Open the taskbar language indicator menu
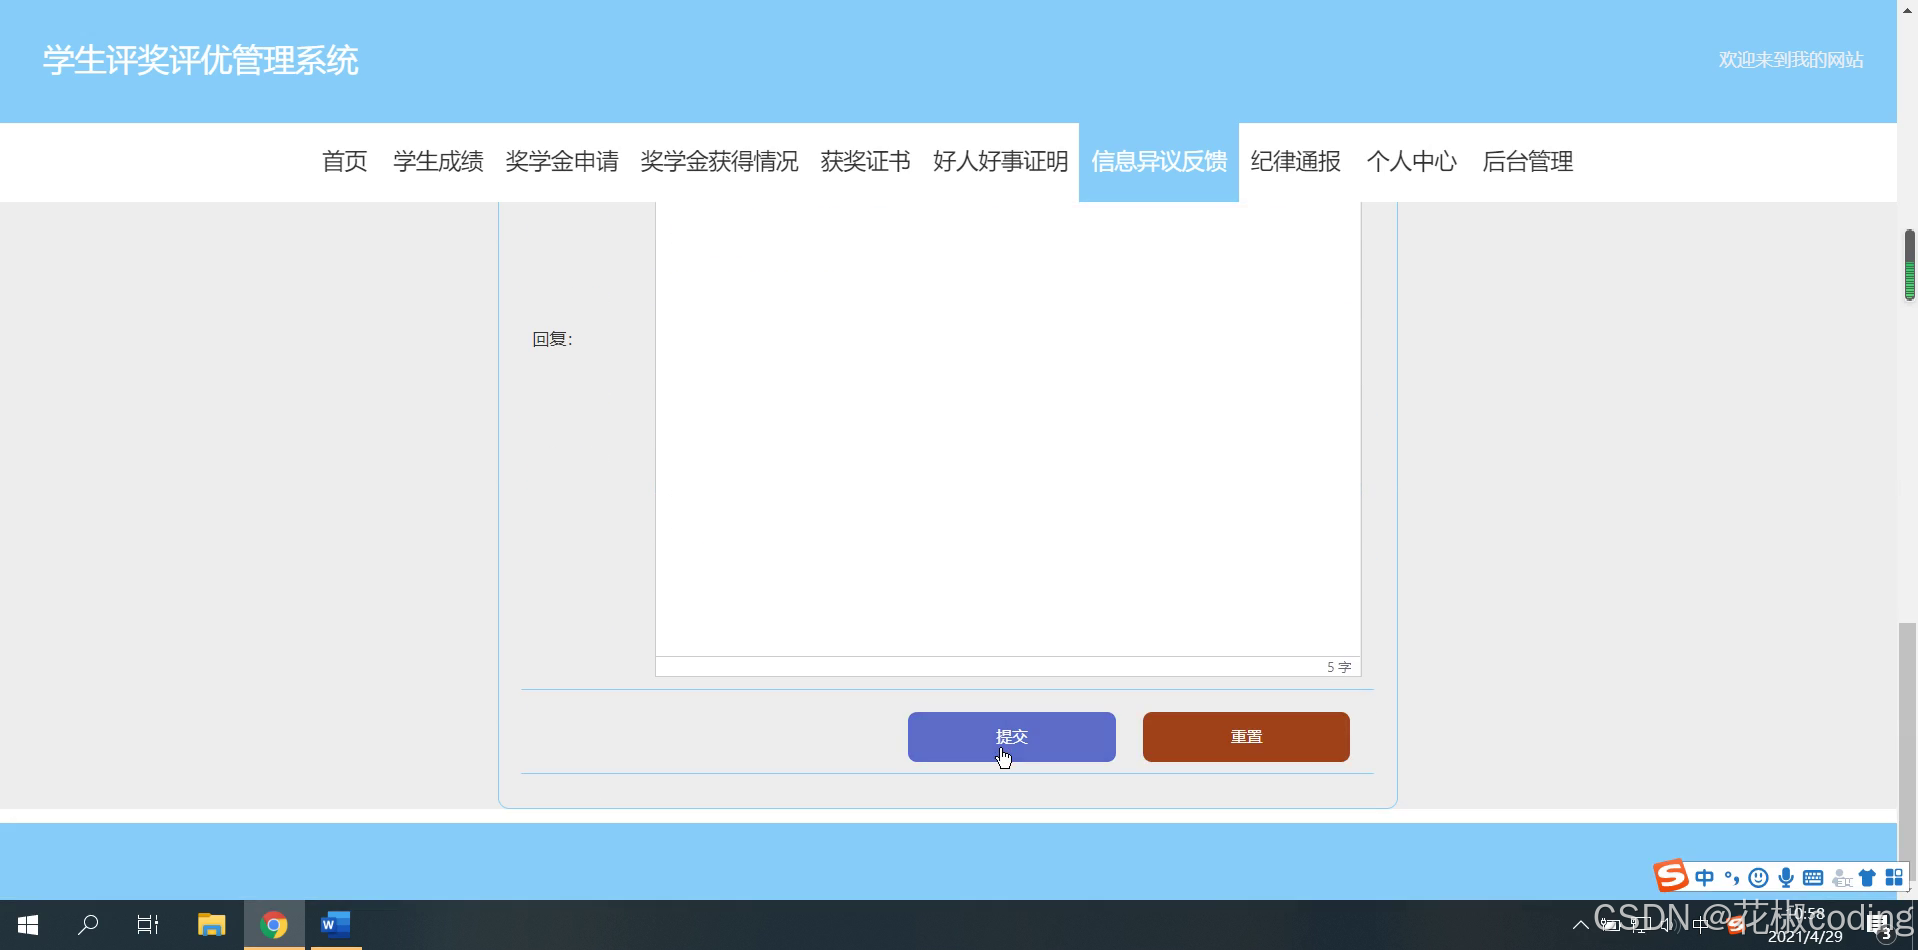1918x950 pixels. coord(1700,924)
